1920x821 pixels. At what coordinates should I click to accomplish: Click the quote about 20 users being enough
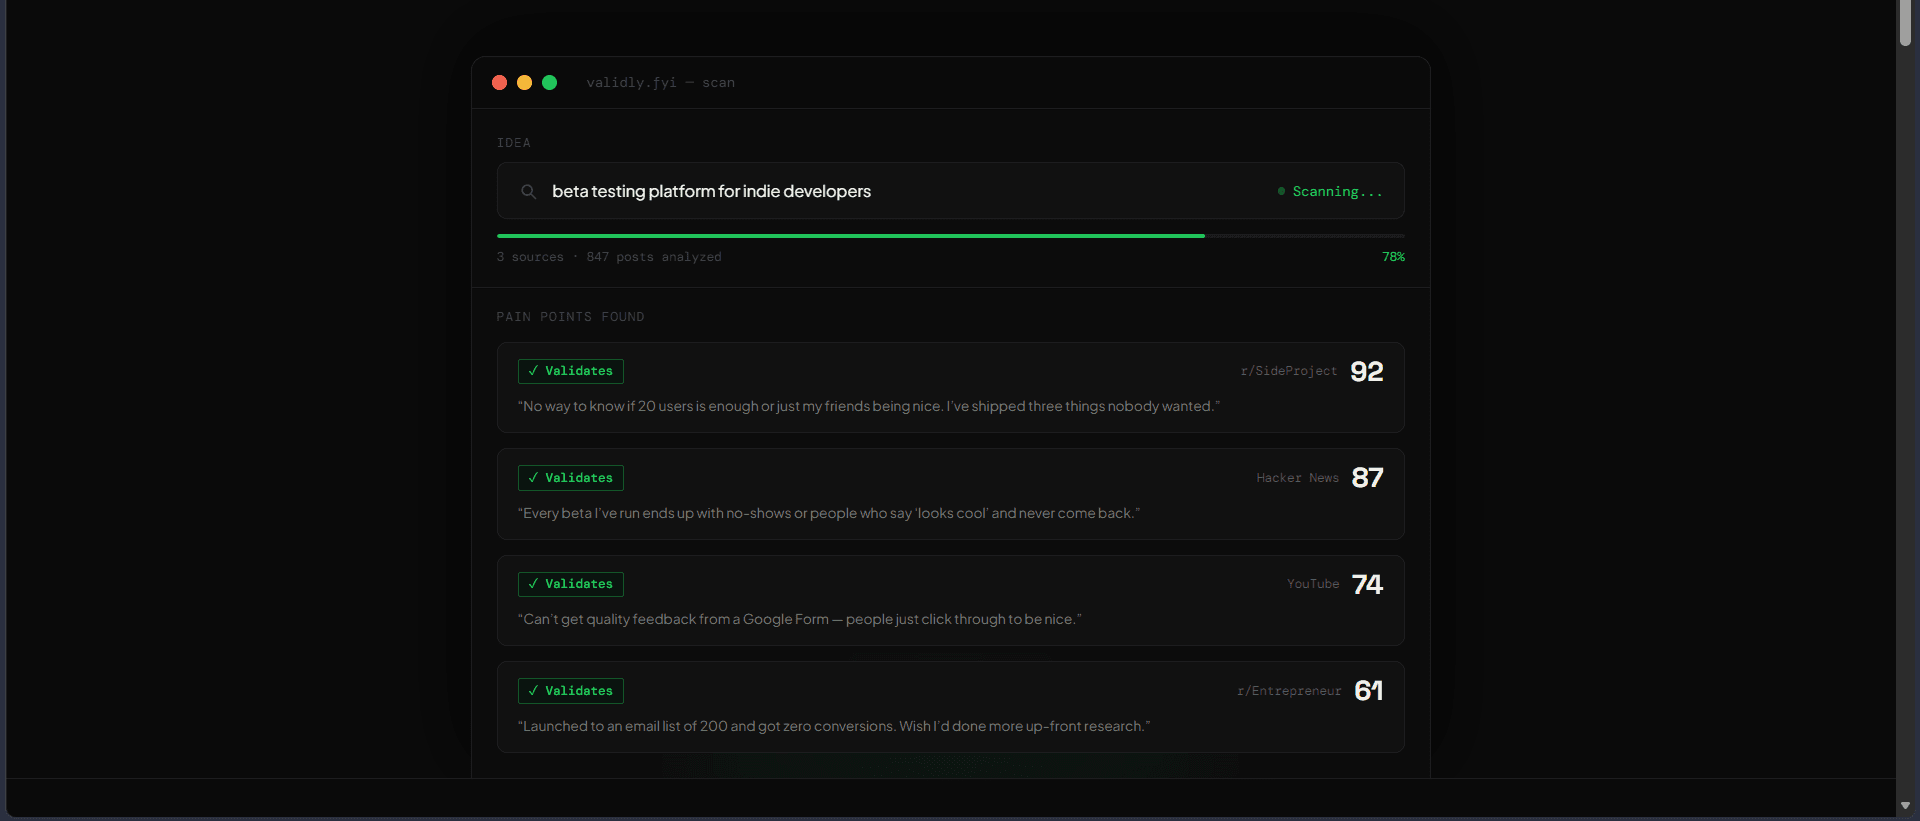pyautogui.click(x=869, y=406)
